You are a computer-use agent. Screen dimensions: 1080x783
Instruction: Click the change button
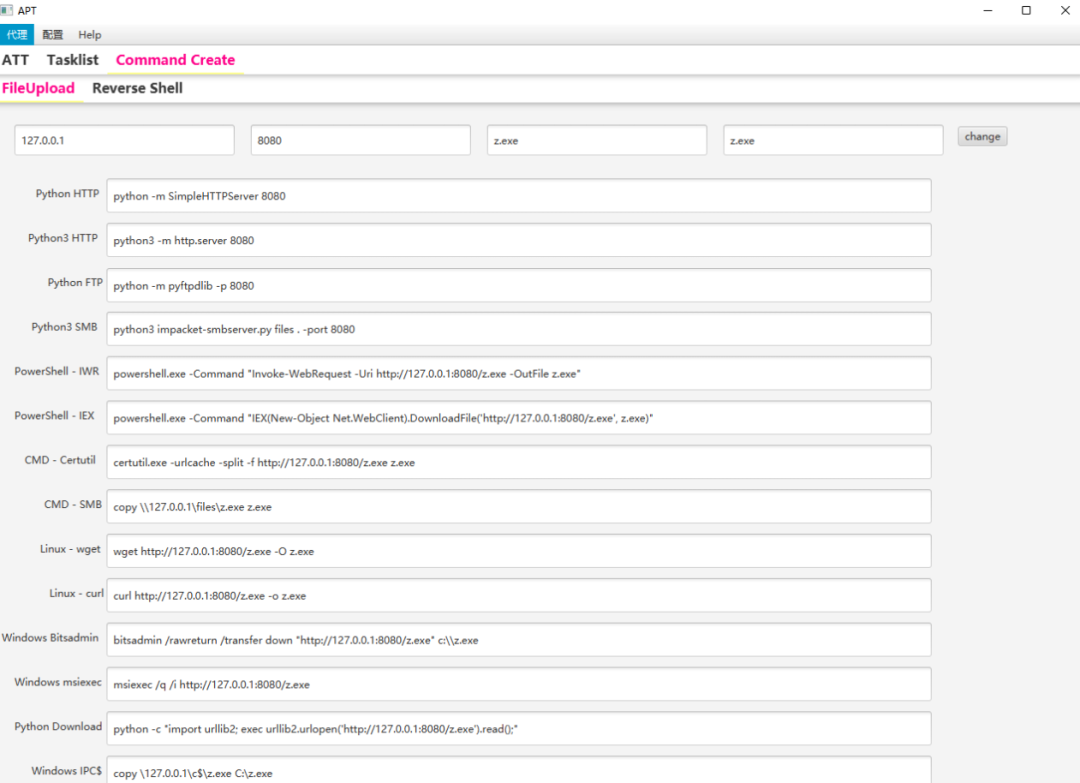(982, 136)
